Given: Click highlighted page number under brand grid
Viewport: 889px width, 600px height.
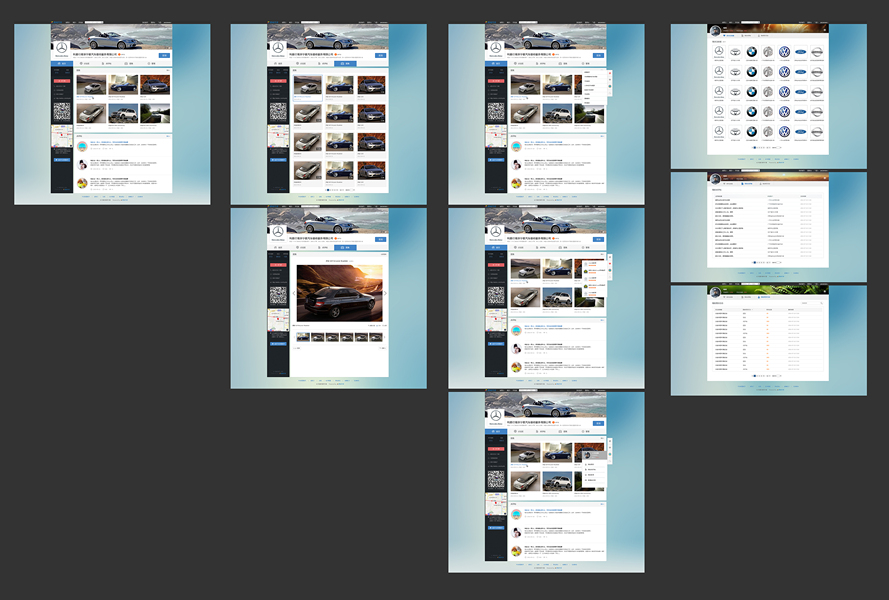Looking at the screenshot, I should (755, 147).
